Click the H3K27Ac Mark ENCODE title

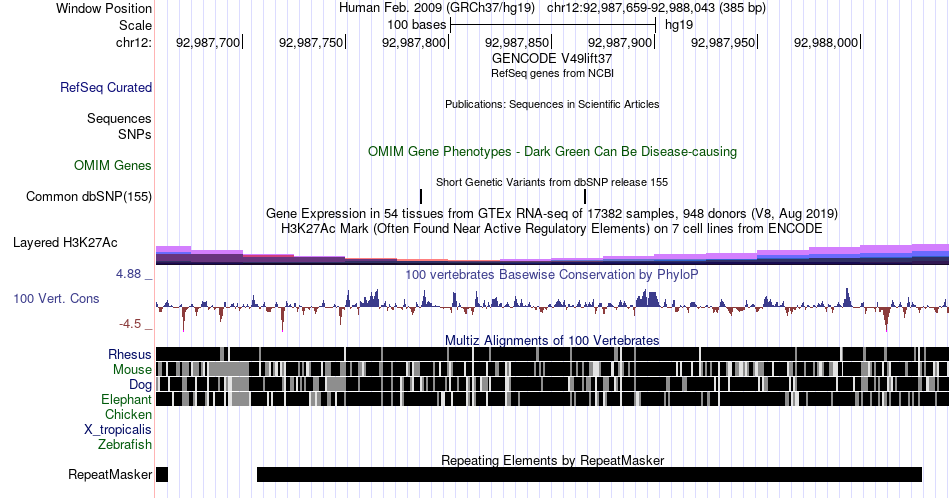tap(552, 228)
